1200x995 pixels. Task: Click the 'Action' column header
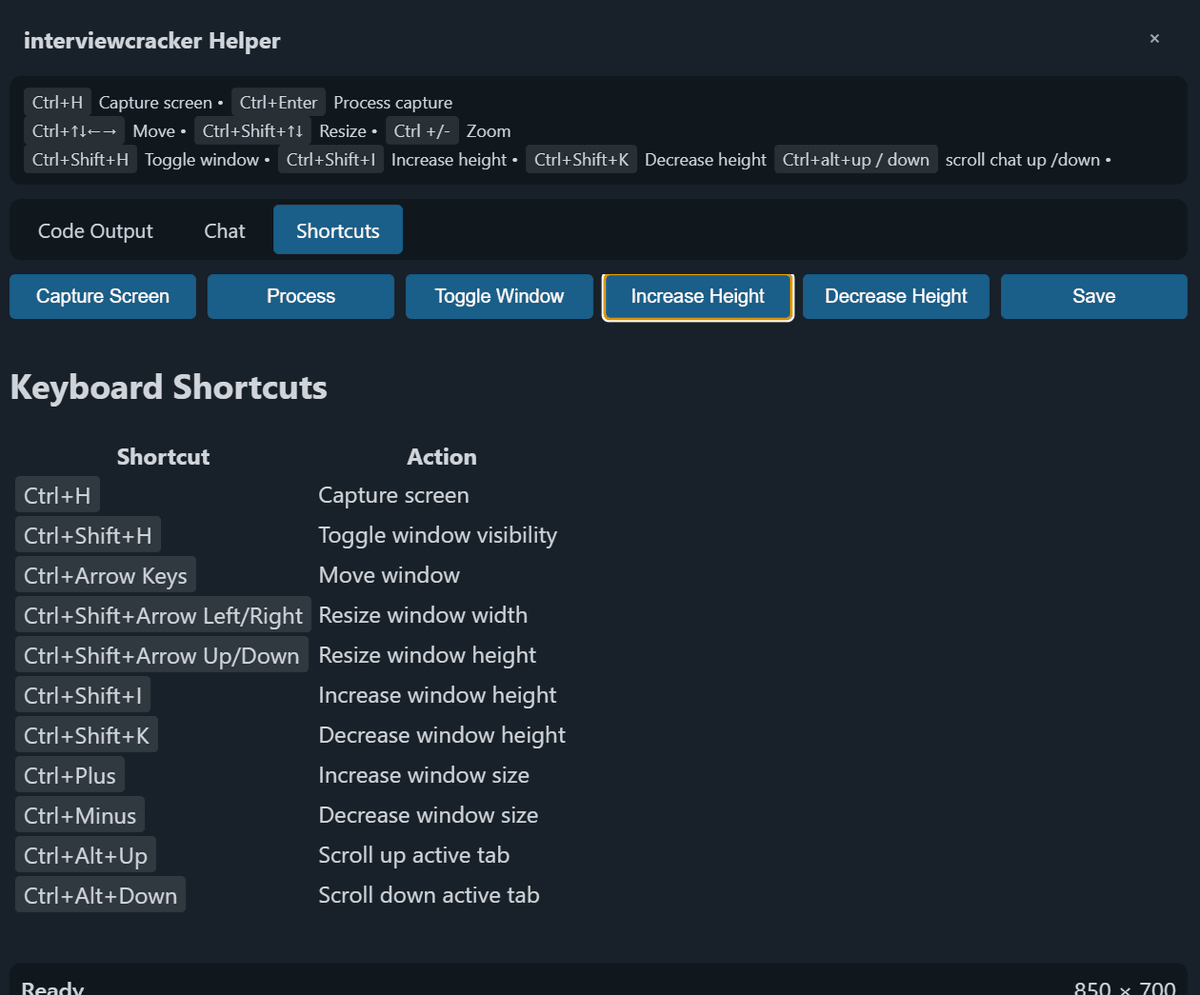(442, 457)
